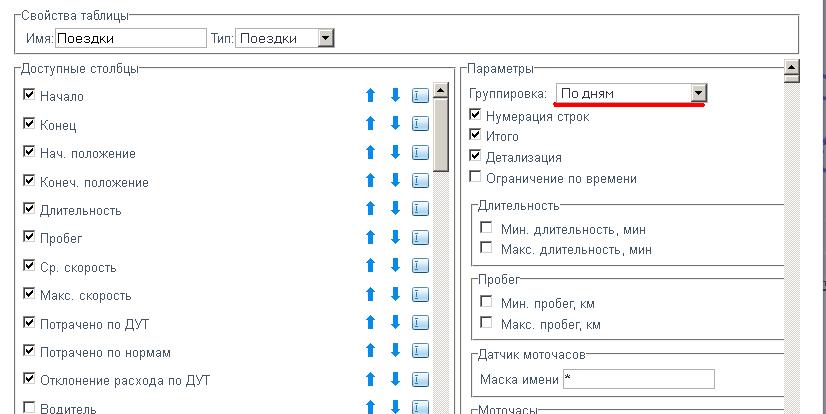The image size is (826, 414).
Task: Open the rename icon for Пробег
Action: (420, 238)
